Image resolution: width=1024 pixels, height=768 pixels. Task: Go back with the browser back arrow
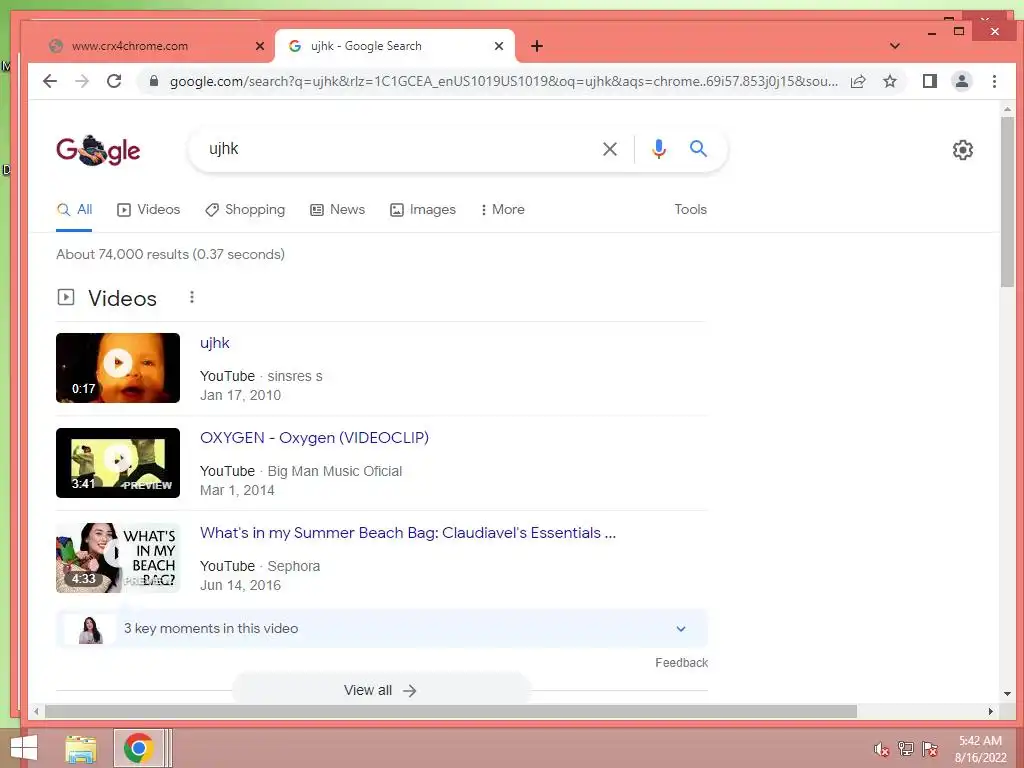tap(50, 81)
